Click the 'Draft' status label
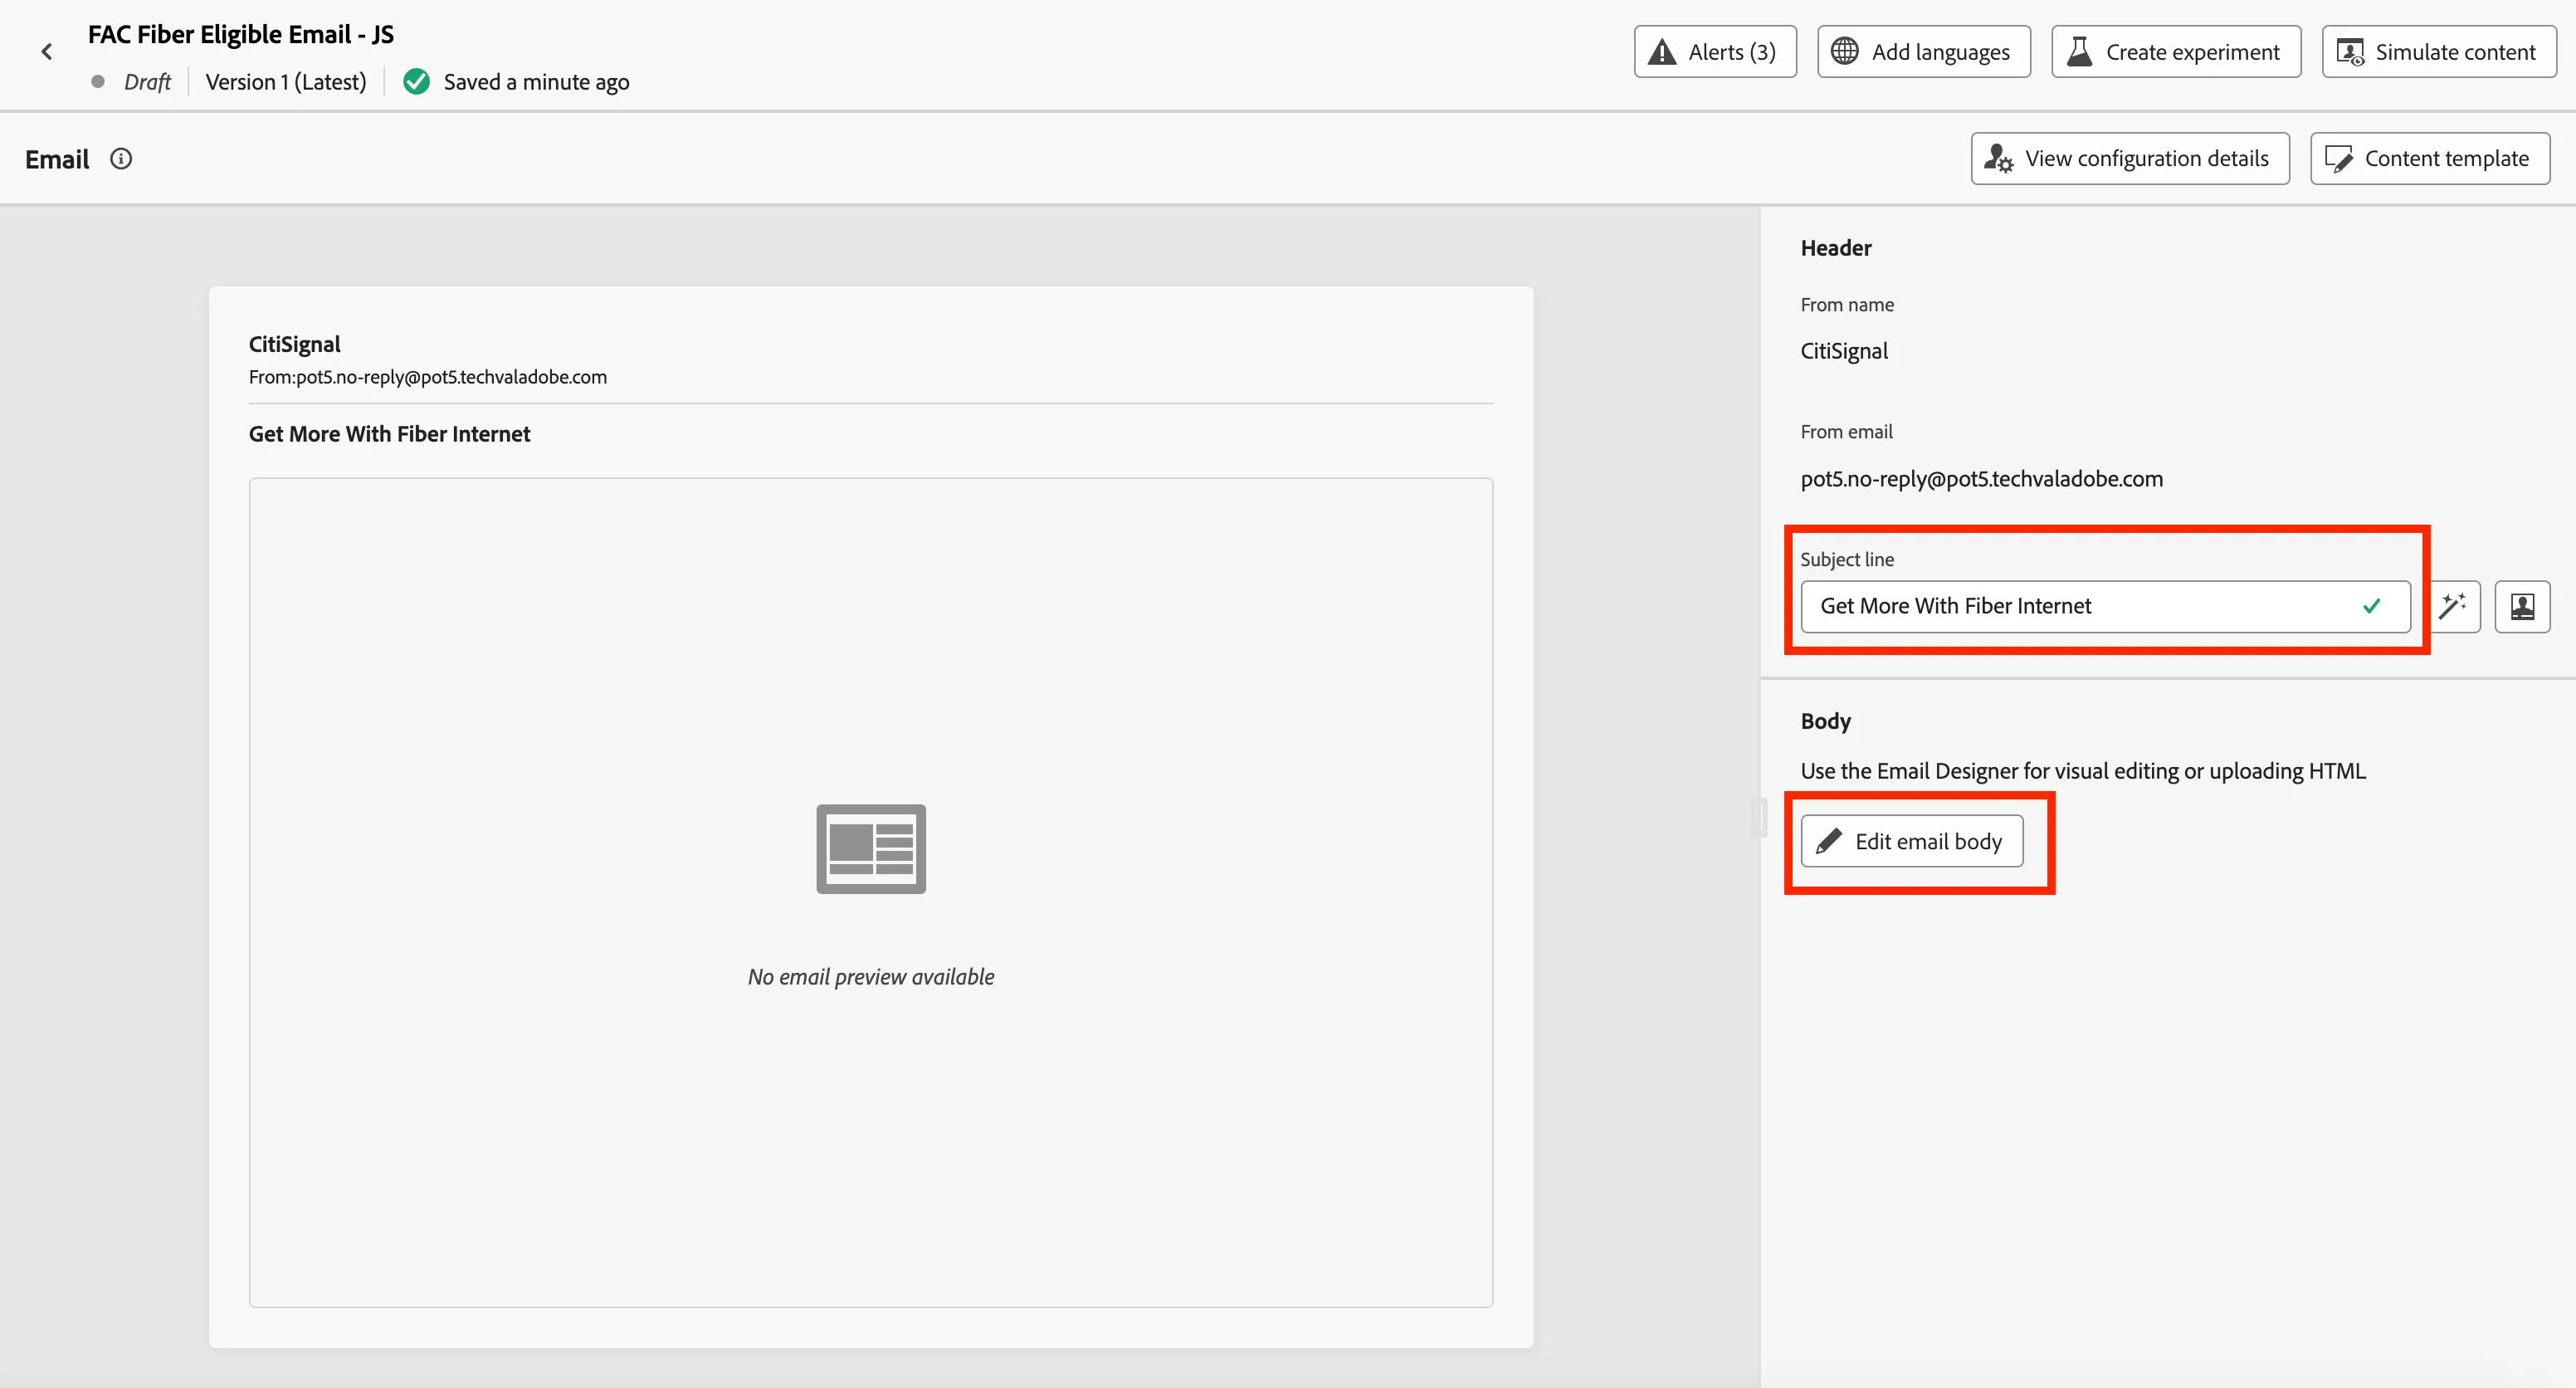 tap(147, 82)
